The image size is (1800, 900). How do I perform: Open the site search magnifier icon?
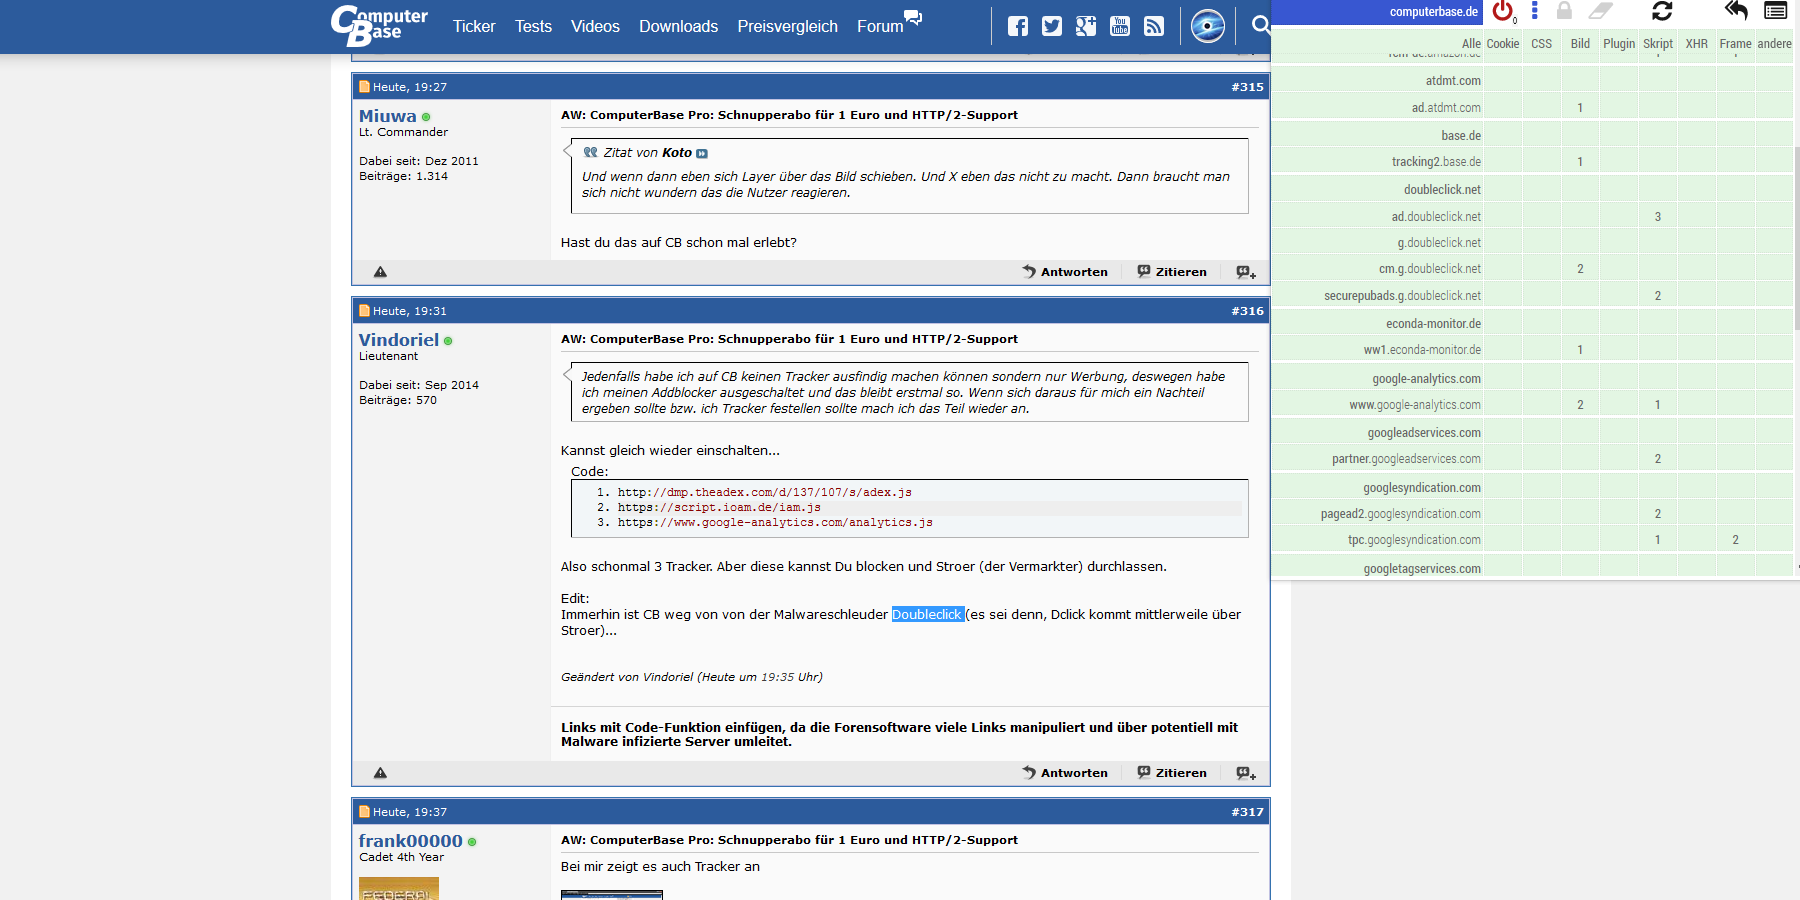click(1261, 25)
